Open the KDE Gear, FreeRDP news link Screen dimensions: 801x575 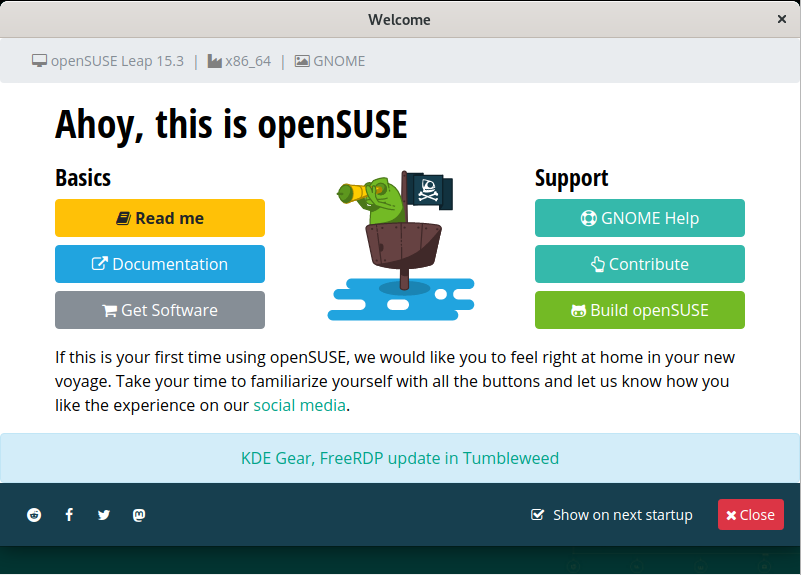400,458
